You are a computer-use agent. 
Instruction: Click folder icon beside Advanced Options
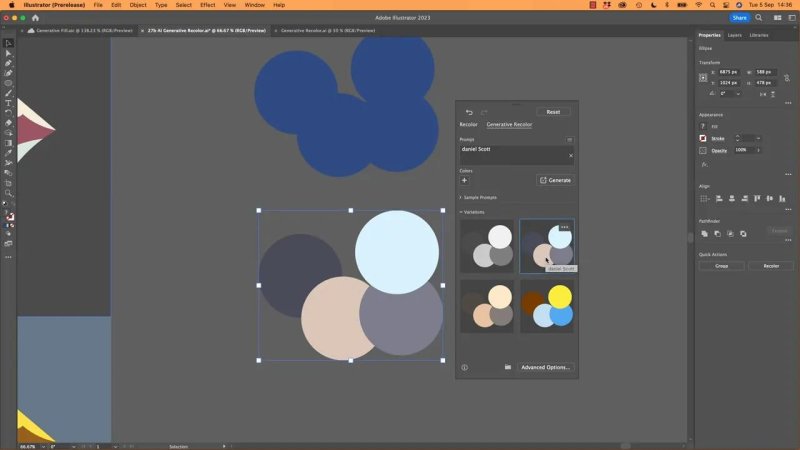point(508,367)
